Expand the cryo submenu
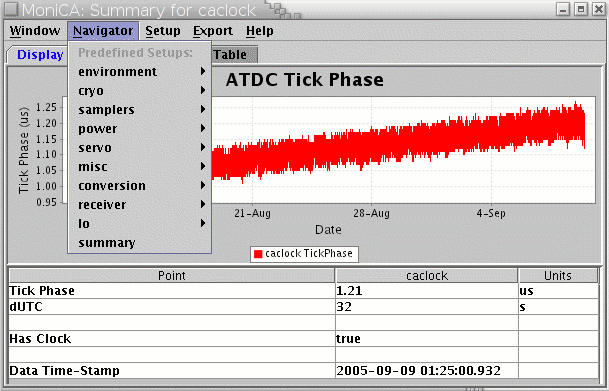The height and width of the screenshot is (391, 609). 139,90
